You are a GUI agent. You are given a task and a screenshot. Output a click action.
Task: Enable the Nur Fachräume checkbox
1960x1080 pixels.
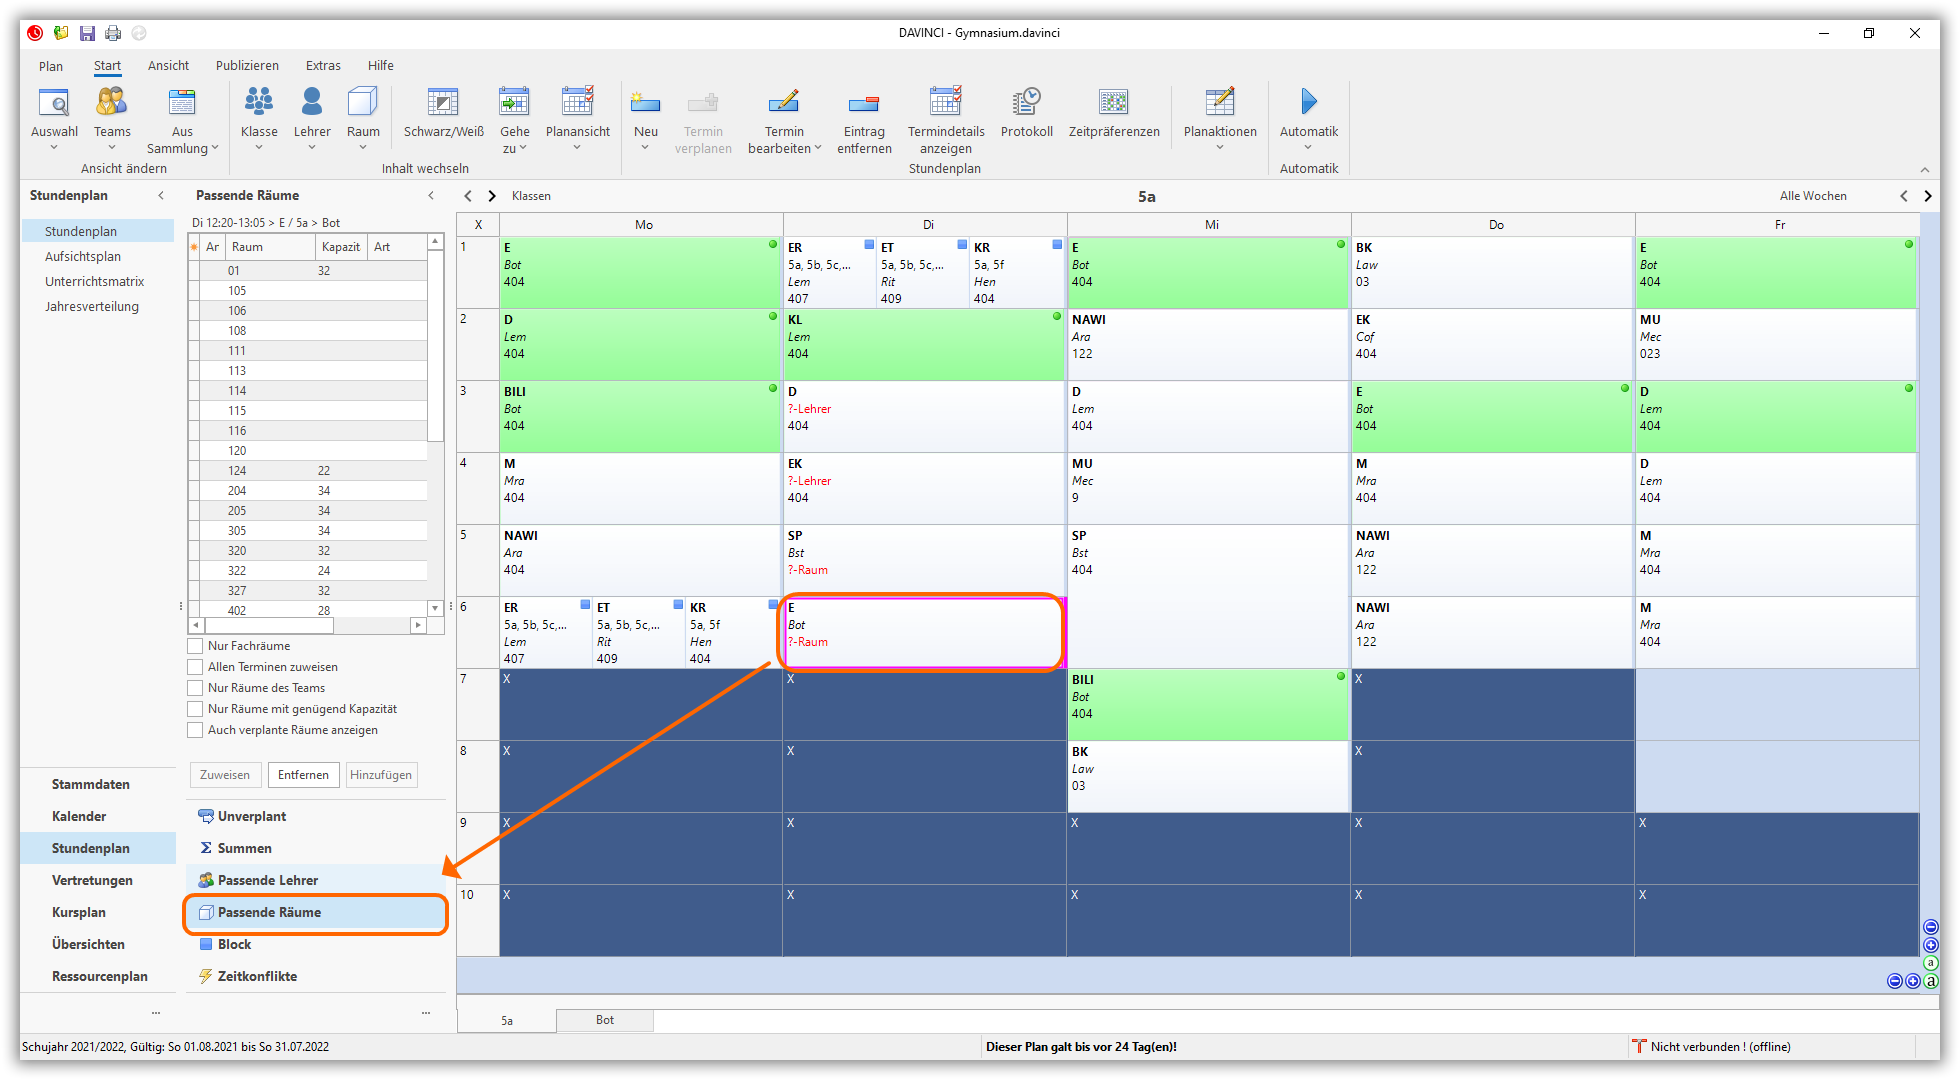click(196, 646)
